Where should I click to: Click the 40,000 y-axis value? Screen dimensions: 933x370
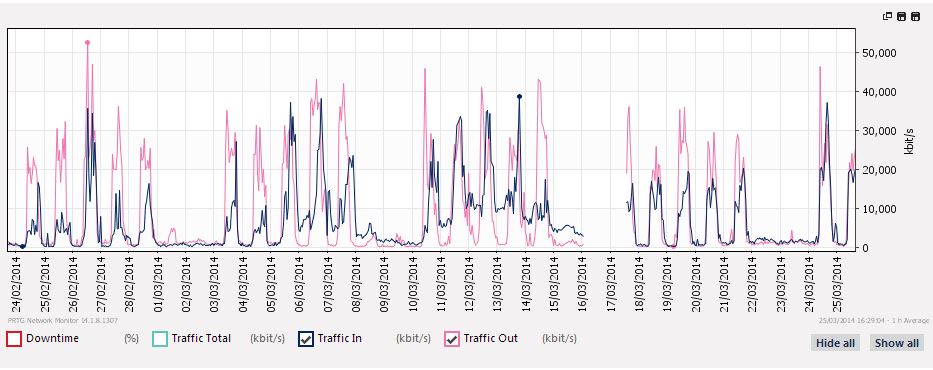879,92
